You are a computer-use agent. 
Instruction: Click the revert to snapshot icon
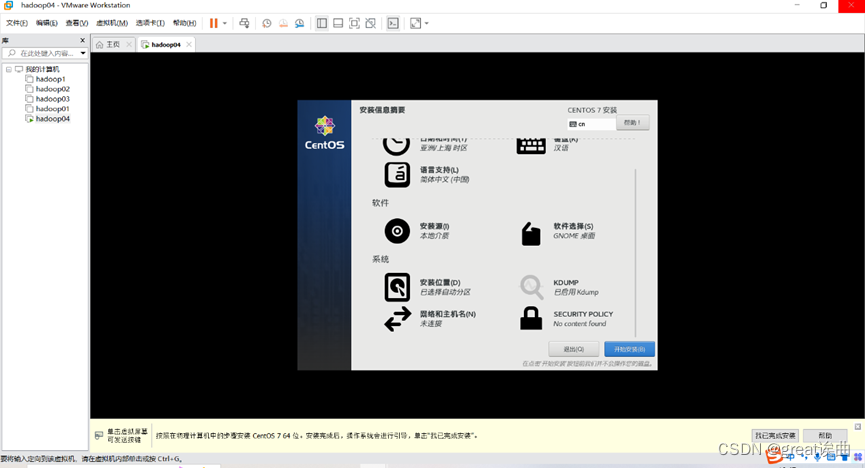pyautogui.click(x=283, y=23)
